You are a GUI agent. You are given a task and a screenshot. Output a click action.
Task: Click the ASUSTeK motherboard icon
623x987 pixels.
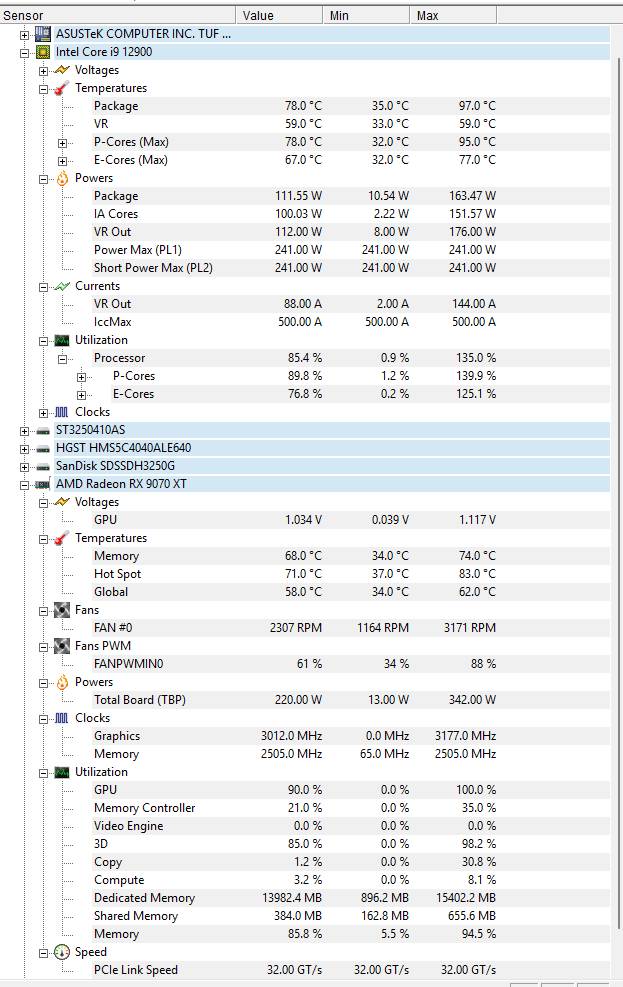43,34
